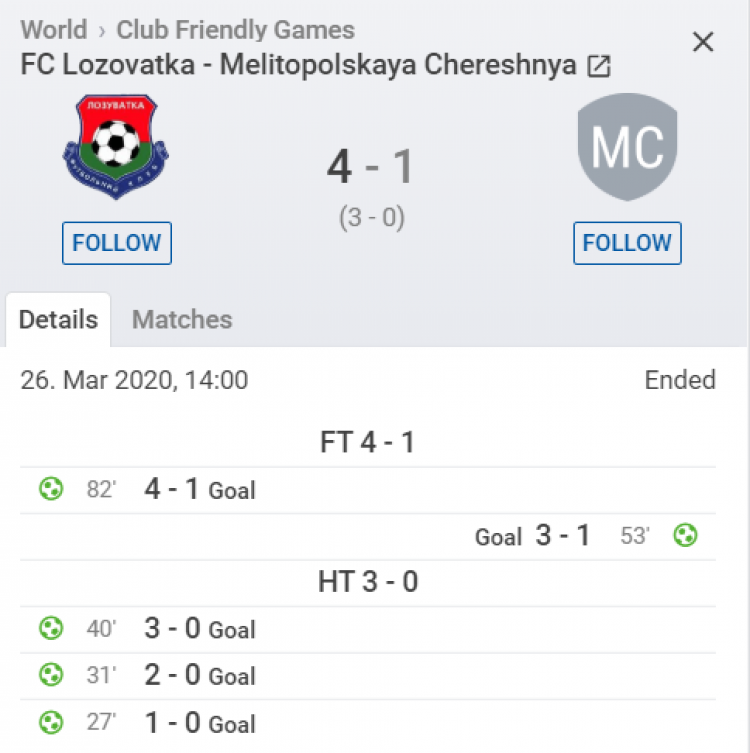The width and height of the screenshot is (750, 753).
Task: Open the World breadcrumb link
Action: [x=53, y=30]
